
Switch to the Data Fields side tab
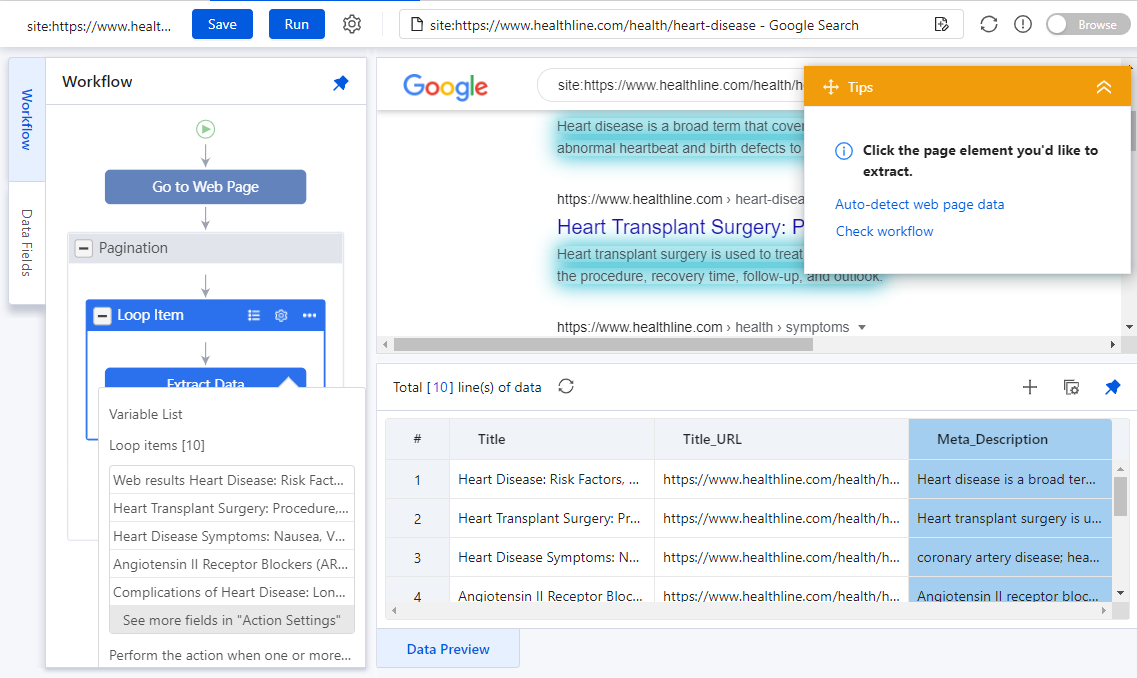point(27,243)
